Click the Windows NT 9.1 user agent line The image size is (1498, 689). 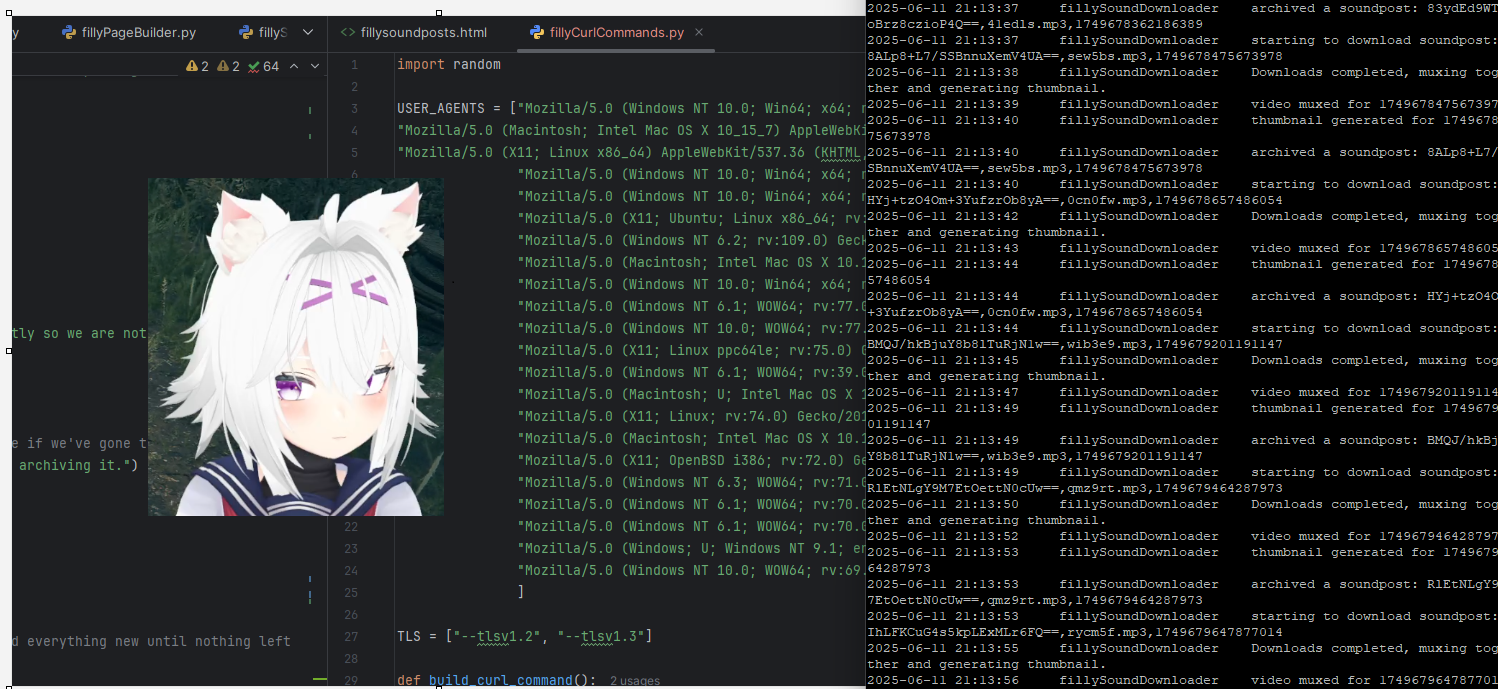pyautogui.click(x=692, y=548)
